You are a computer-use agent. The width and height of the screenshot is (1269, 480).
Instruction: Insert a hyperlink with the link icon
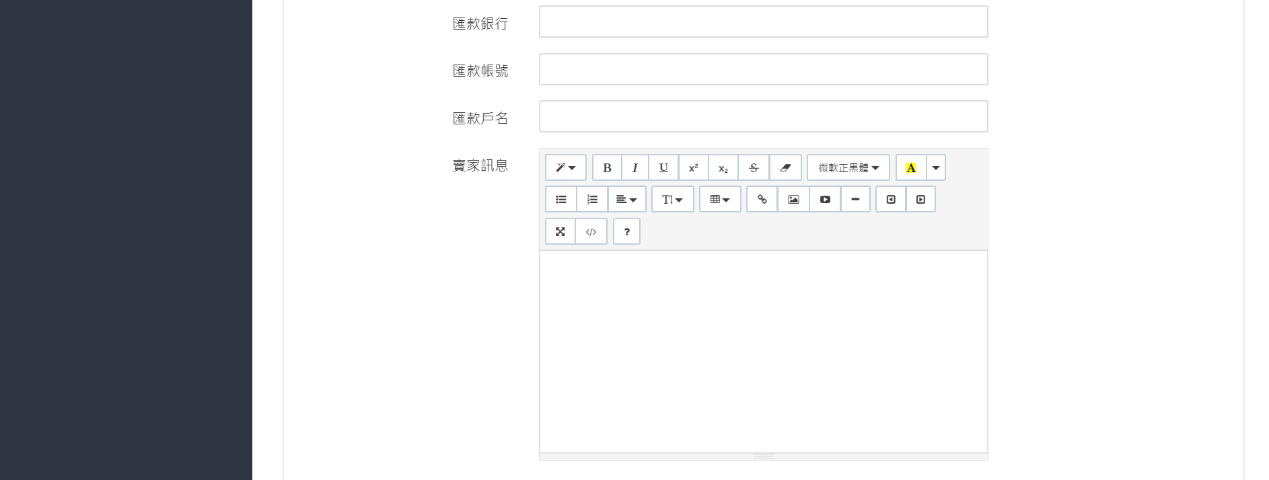[762, 200]
